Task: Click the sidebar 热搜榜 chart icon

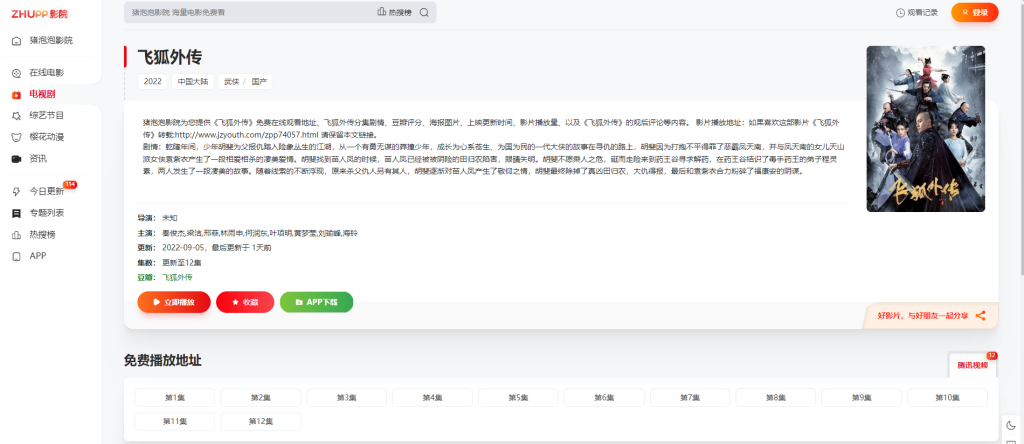Action: pyautogui.click(x=16, y=235)
